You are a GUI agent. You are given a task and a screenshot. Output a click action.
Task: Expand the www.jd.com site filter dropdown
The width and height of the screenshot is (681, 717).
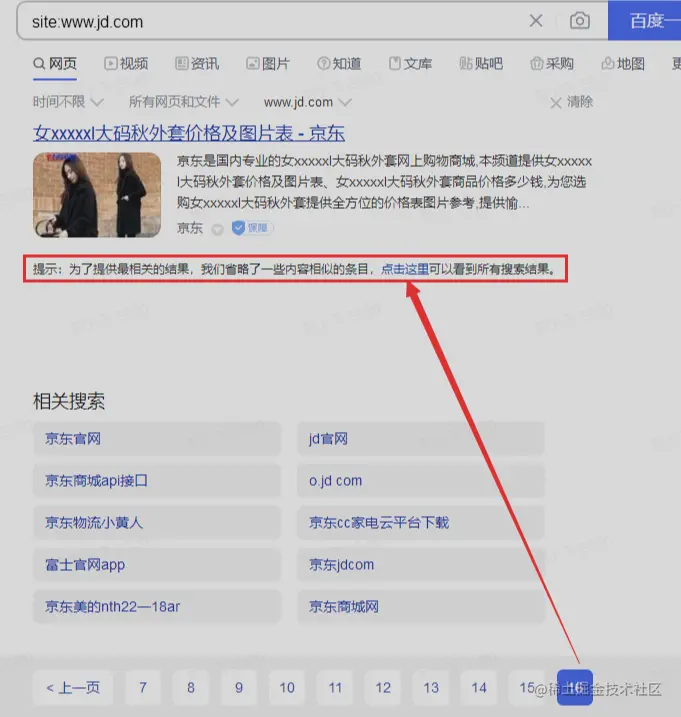[308, 102]
